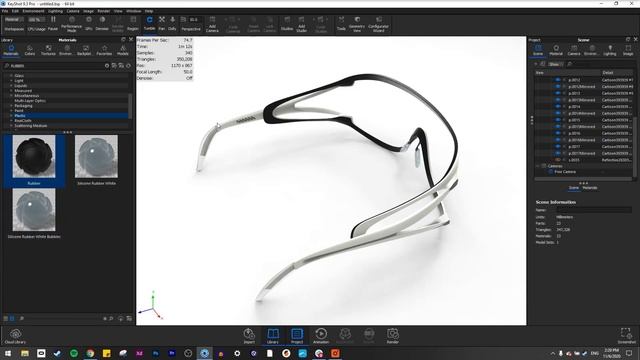Toggle the lock box beside p.0012
This screenshot has height=360, width=640.
[x=564, y=80]
